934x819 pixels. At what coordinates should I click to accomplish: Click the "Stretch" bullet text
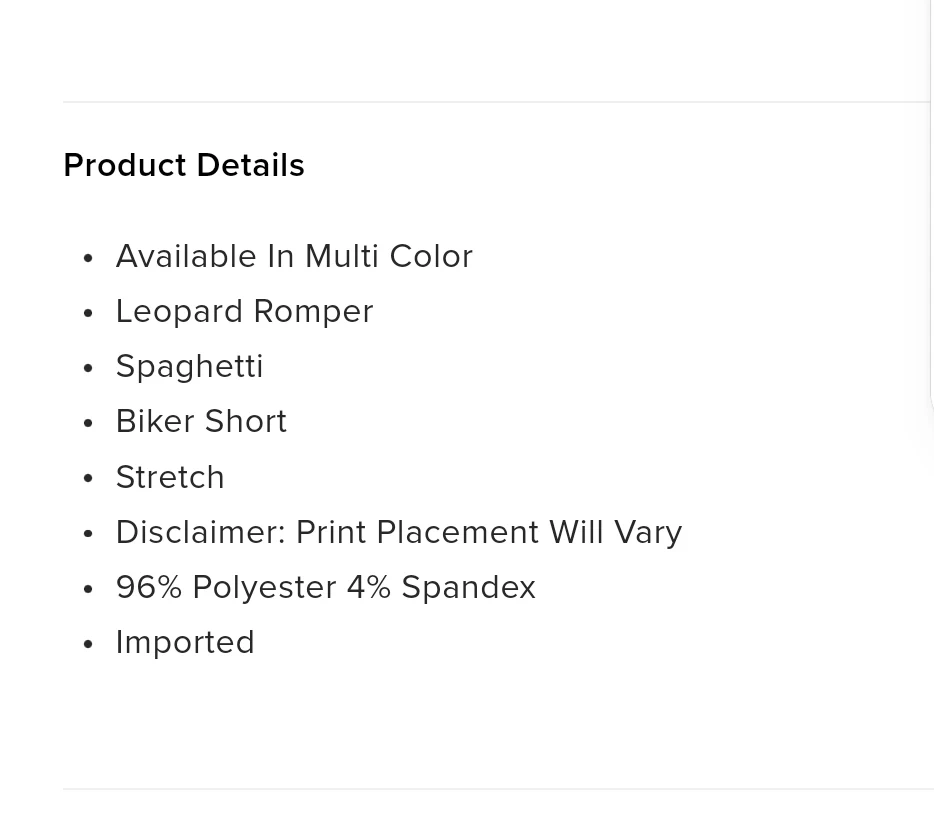click(x=170, y=477)
